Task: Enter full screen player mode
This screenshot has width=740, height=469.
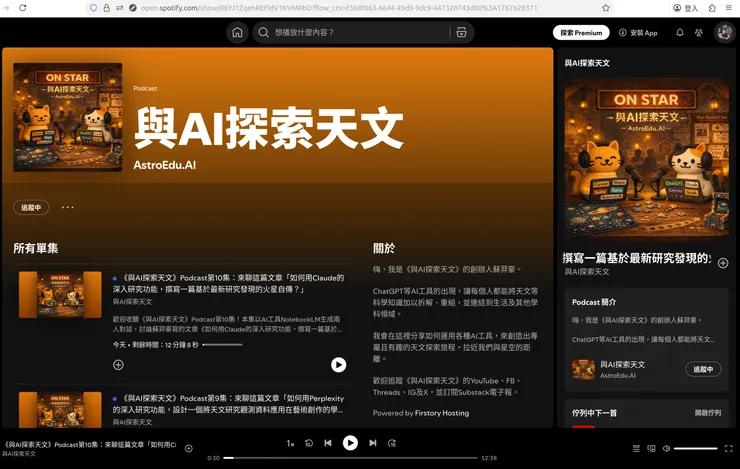Action: point(729,448)
